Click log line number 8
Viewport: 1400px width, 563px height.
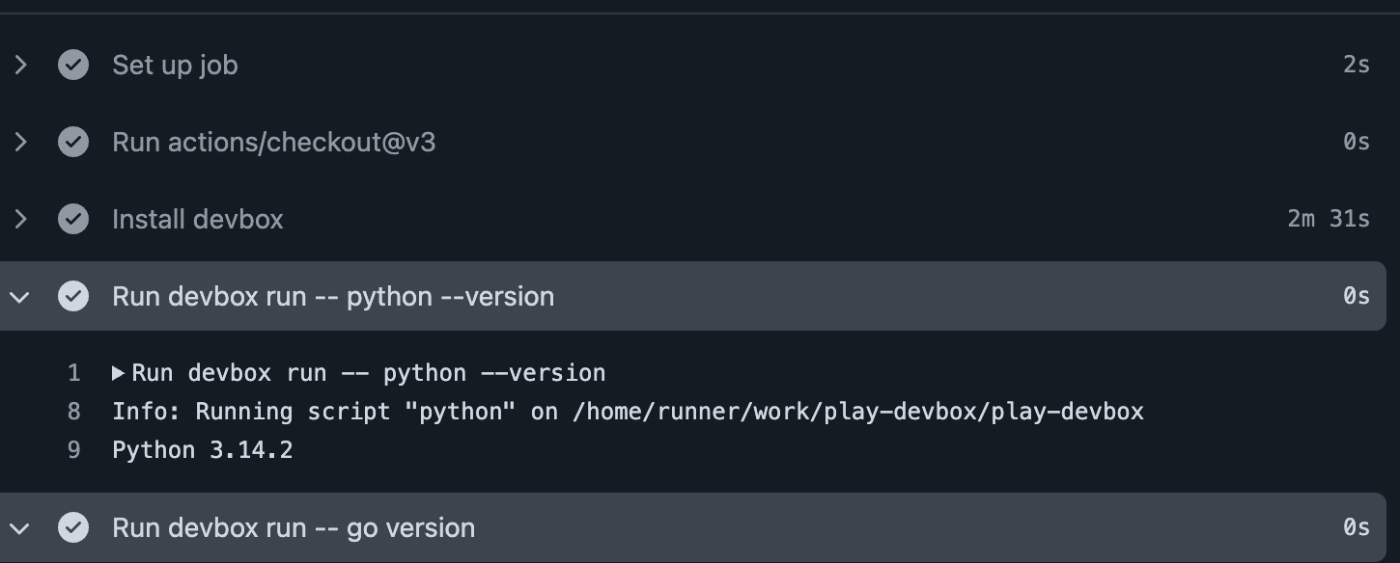[x=74, y=411]
